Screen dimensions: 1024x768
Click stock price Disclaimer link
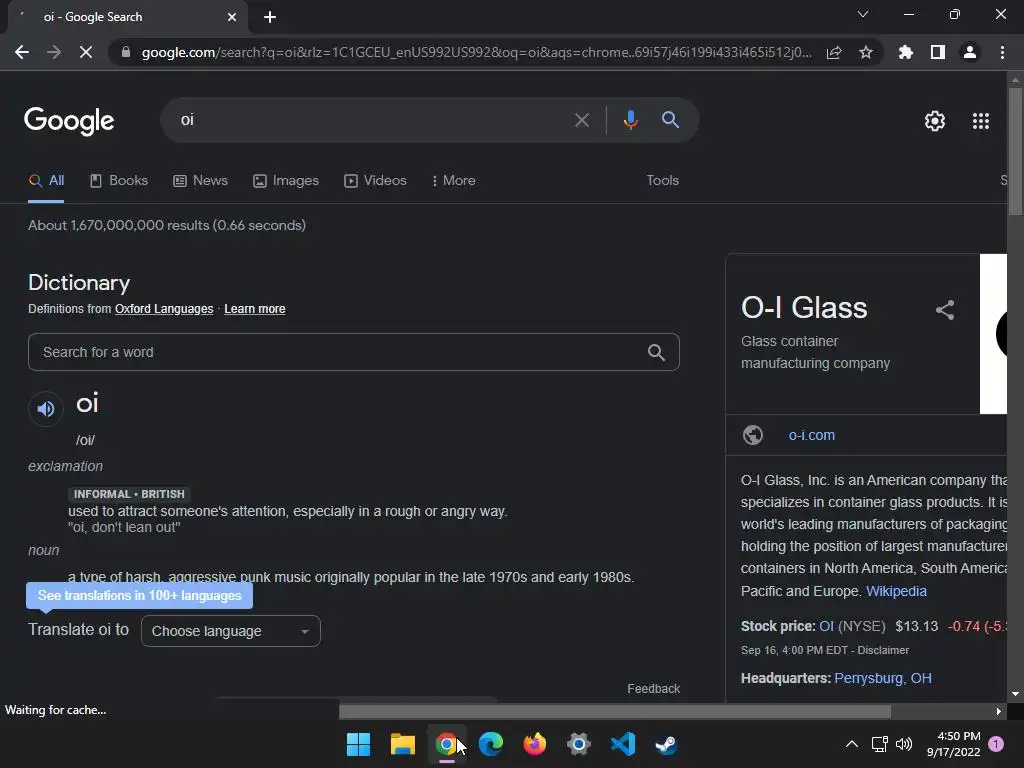[883, 650]
